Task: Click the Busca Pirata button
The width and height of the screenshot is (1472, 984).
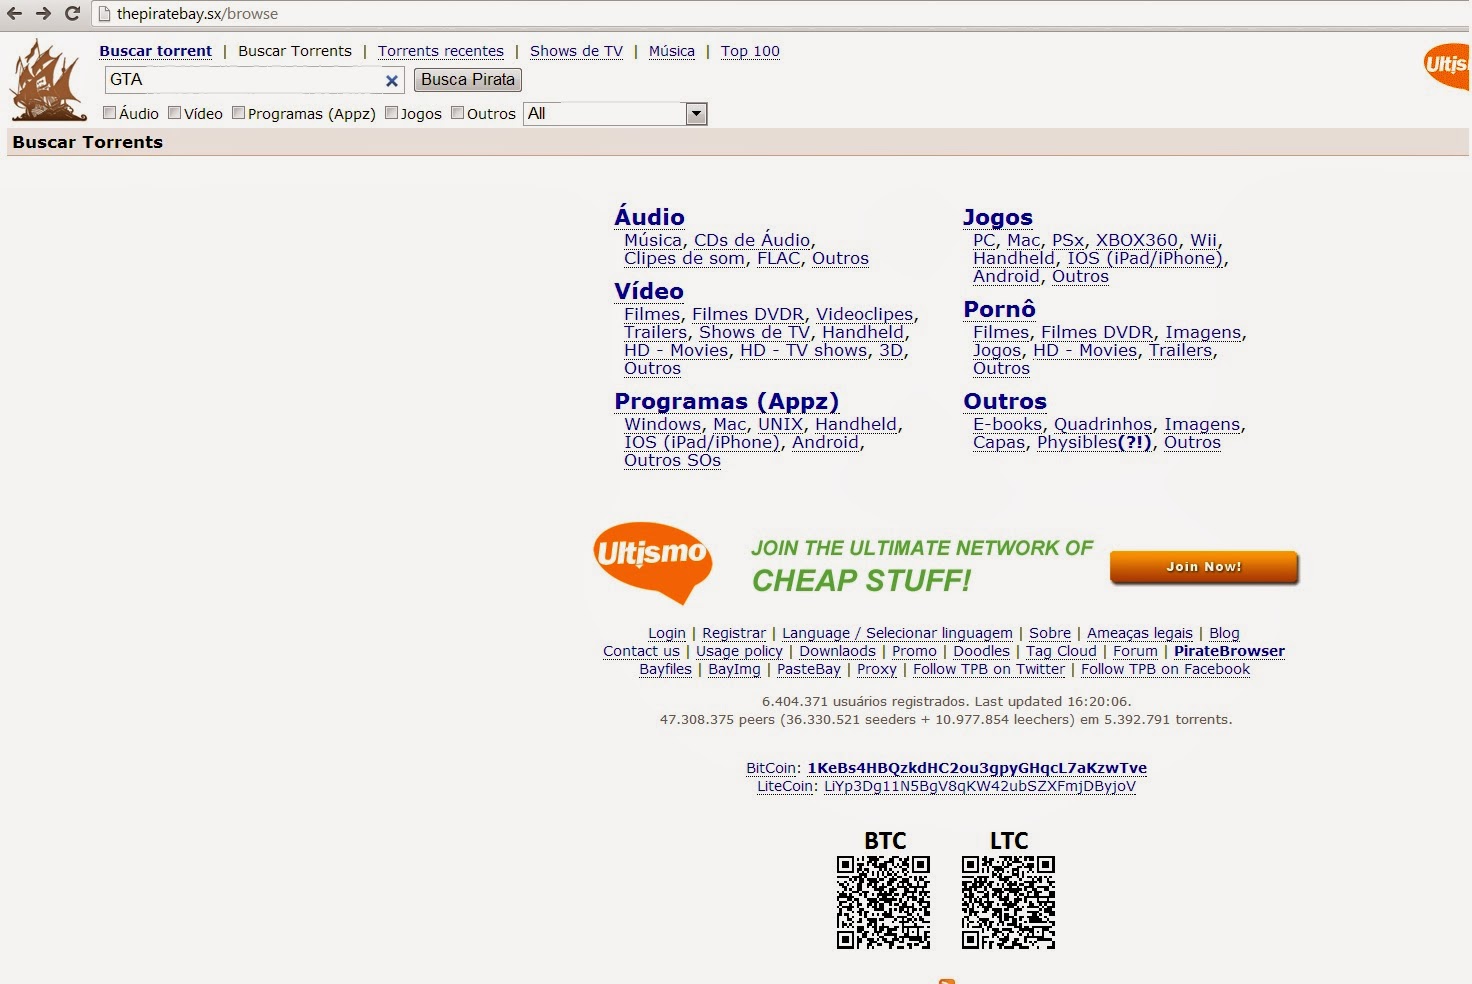Action: [x=468, y=80]
